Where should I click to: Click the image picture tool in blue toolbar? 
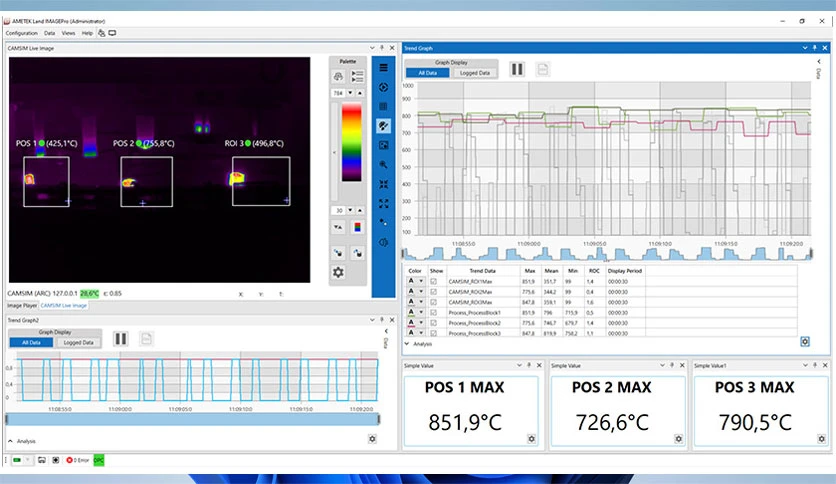pos(383,145)
